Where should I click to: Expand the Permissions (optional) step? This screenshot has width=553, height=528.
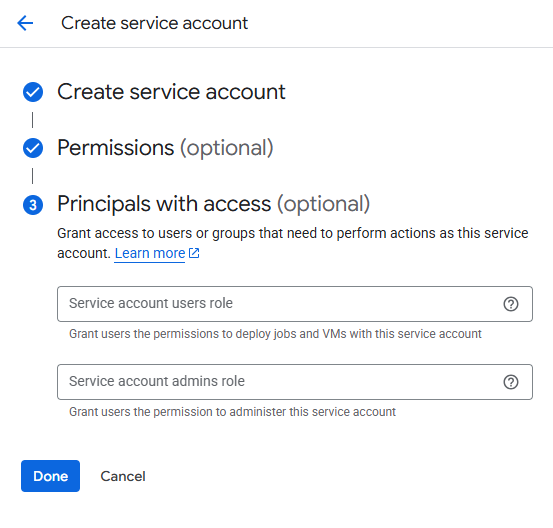[x=165, y=147]
